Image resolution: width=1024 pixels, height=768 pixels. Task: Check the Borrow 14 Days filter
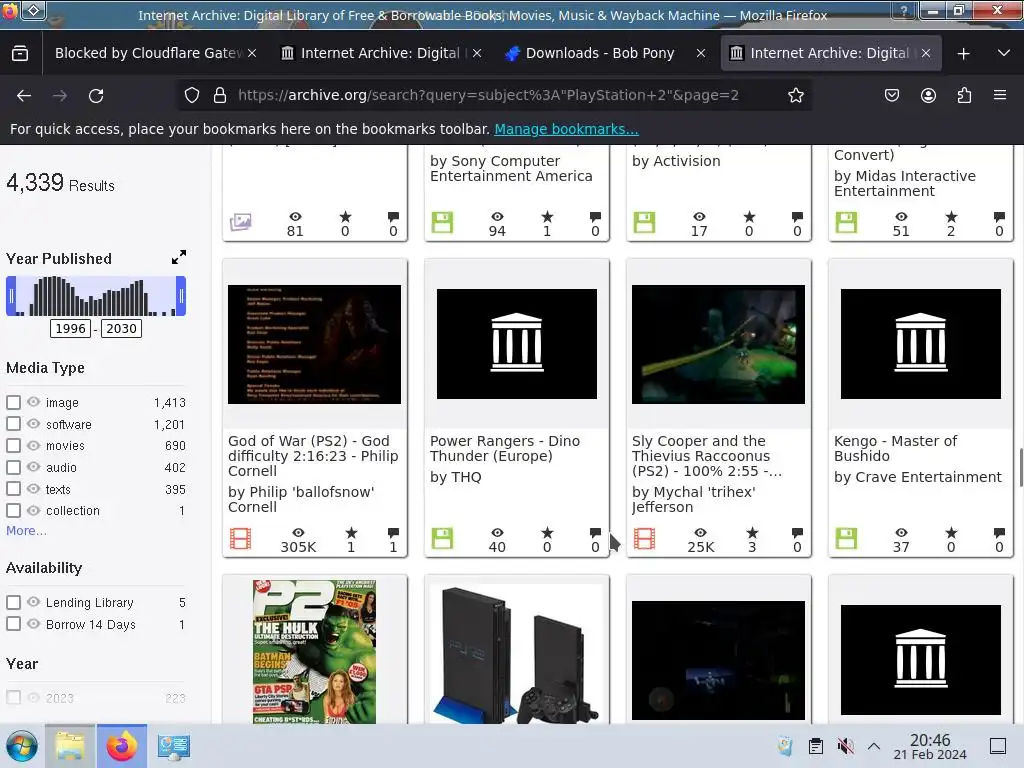[x=13, y=624]
